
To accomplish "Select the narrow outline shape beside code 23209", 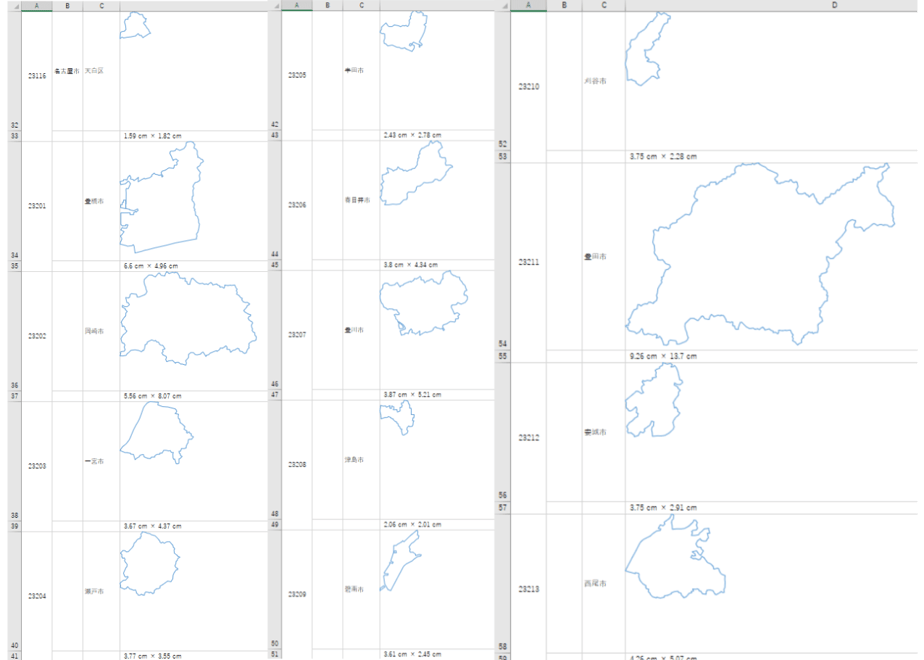I will [x=401, y=560].
